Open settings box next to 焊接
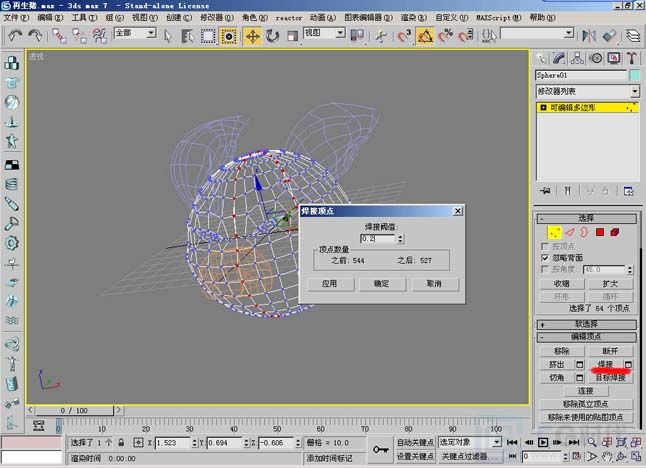 tap(628, 365)
